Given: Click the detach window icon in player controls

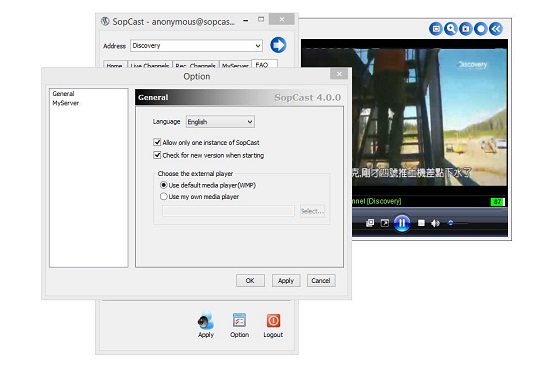Looking at the screenshot, I should click(x=370, y=223).
